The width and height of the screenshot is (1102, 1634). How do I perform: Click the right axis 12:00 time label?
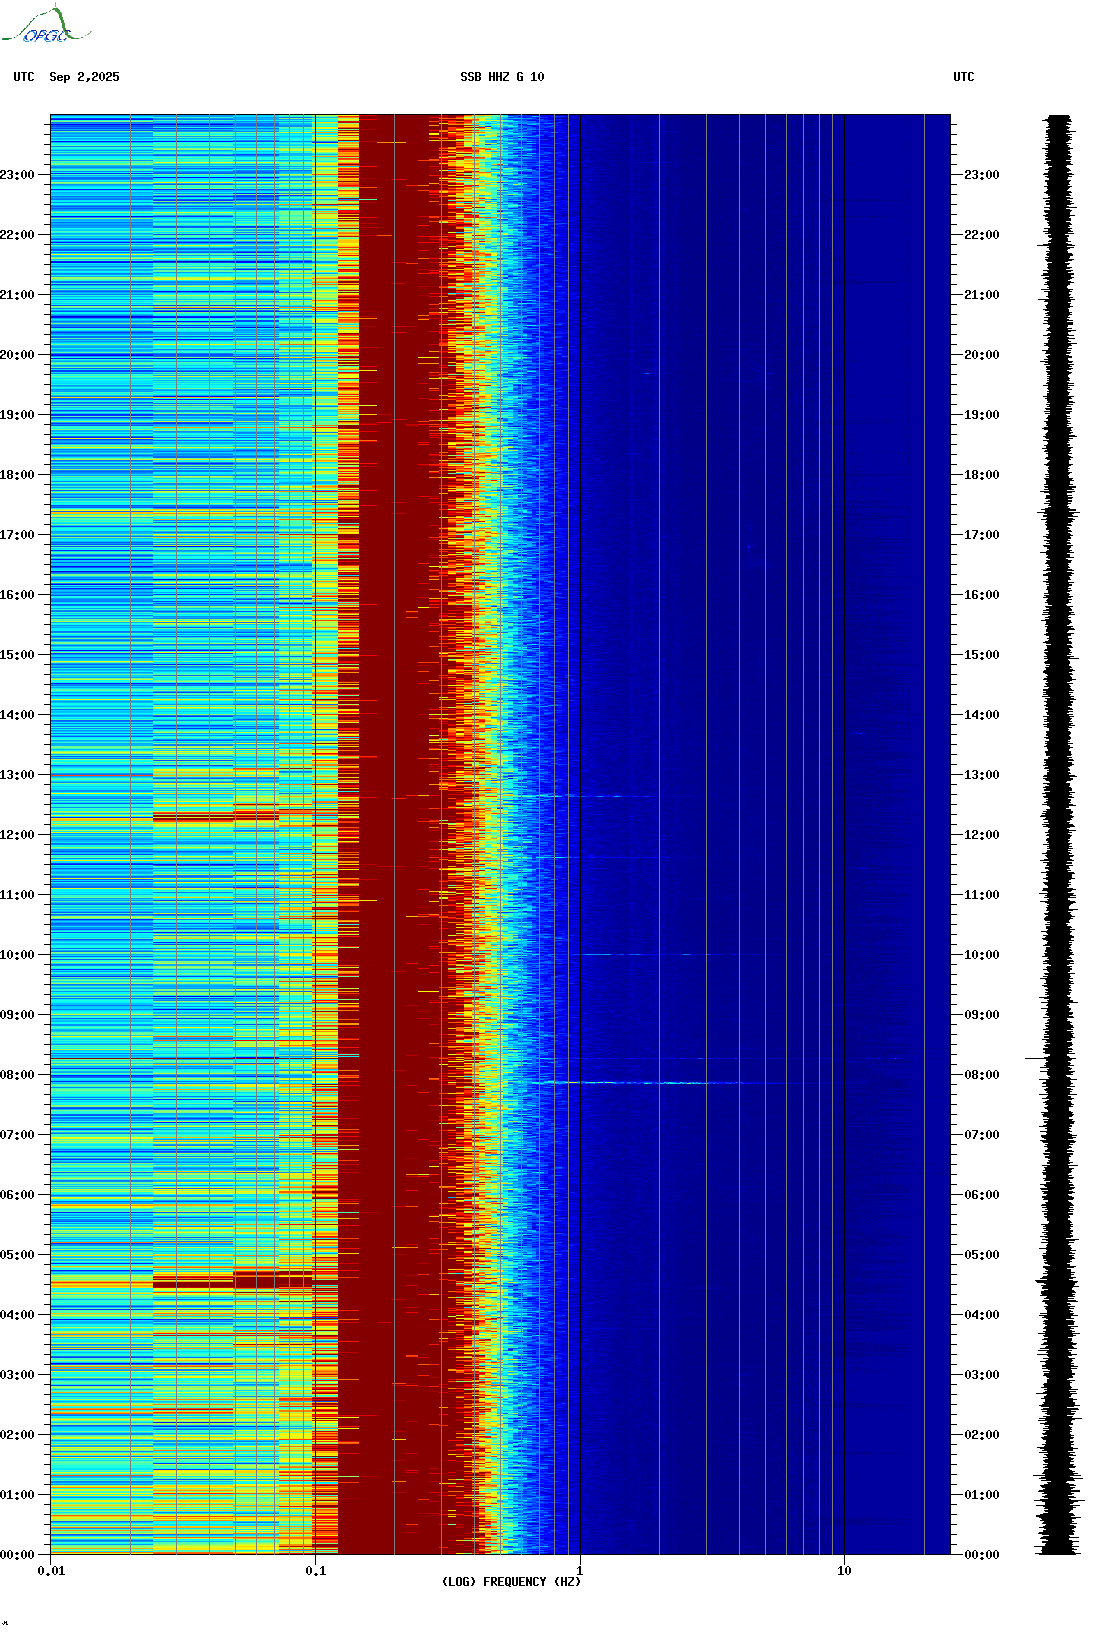point(982,835)
